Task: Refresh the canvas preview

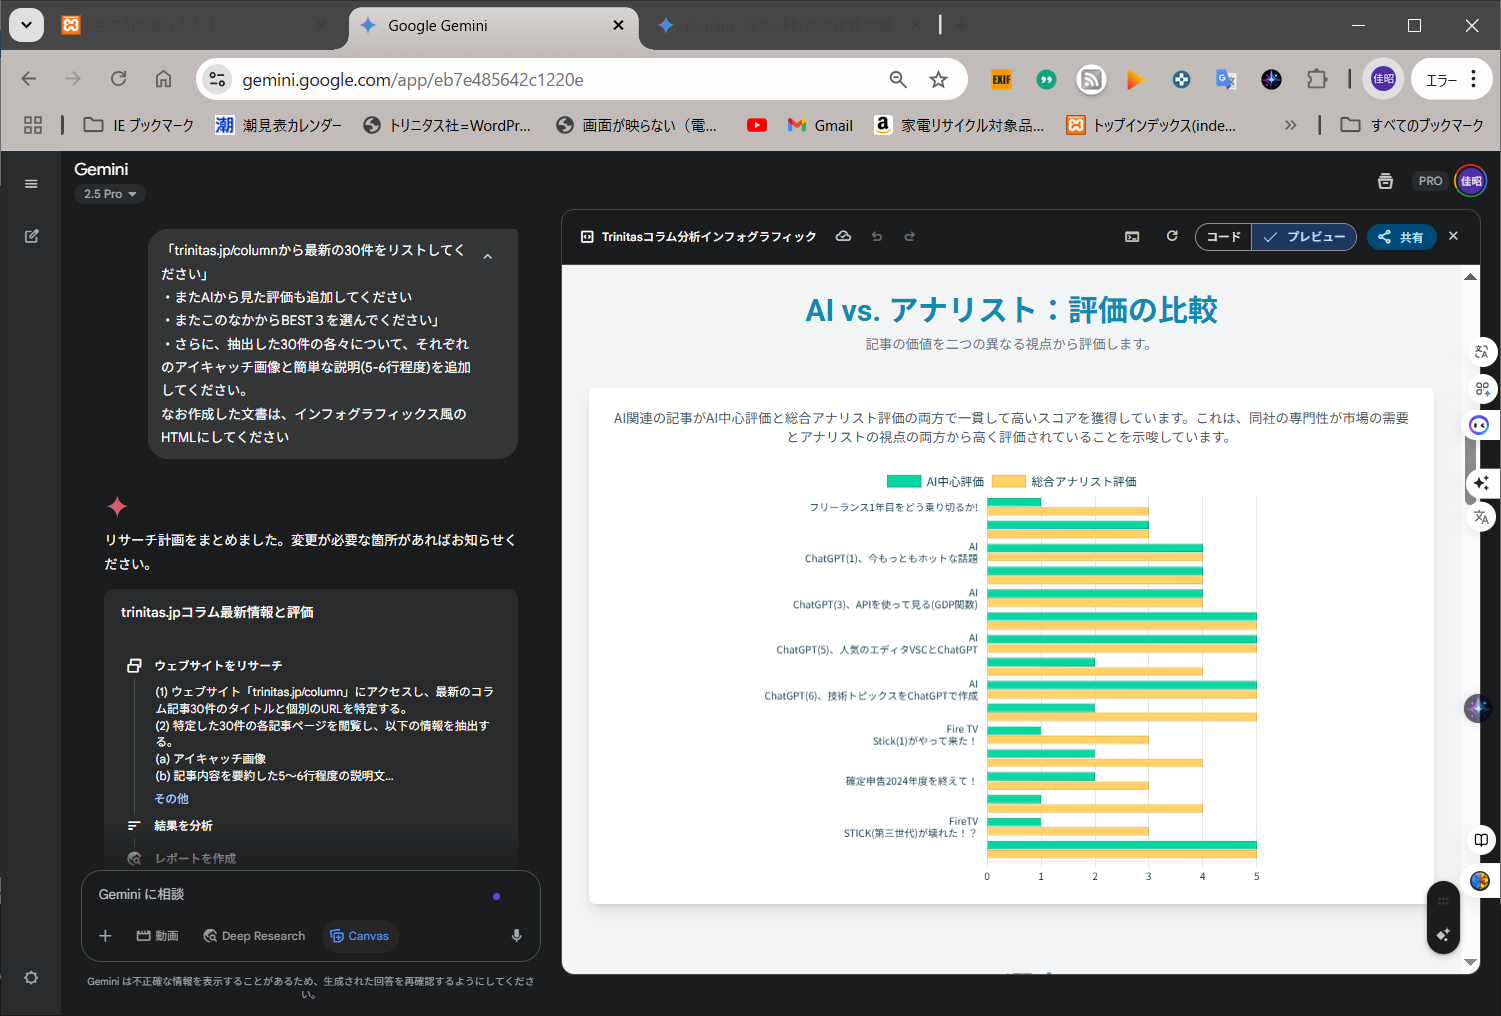Action: pyautogui.click(x=1172, y=237)
